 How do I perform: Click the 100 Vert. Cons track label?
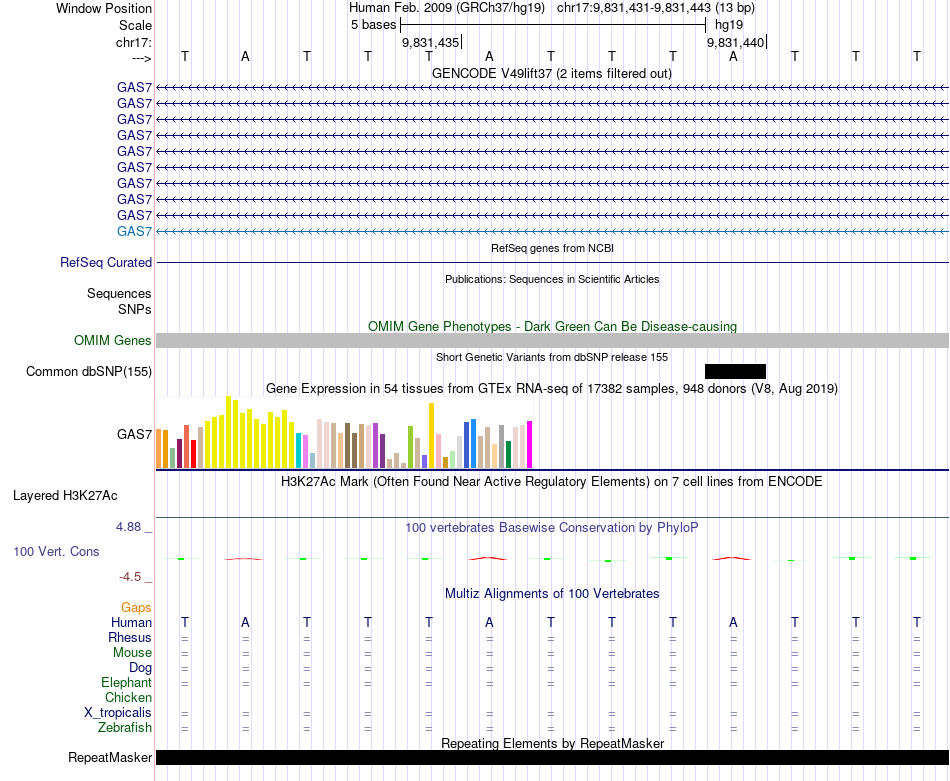[56, 551]
